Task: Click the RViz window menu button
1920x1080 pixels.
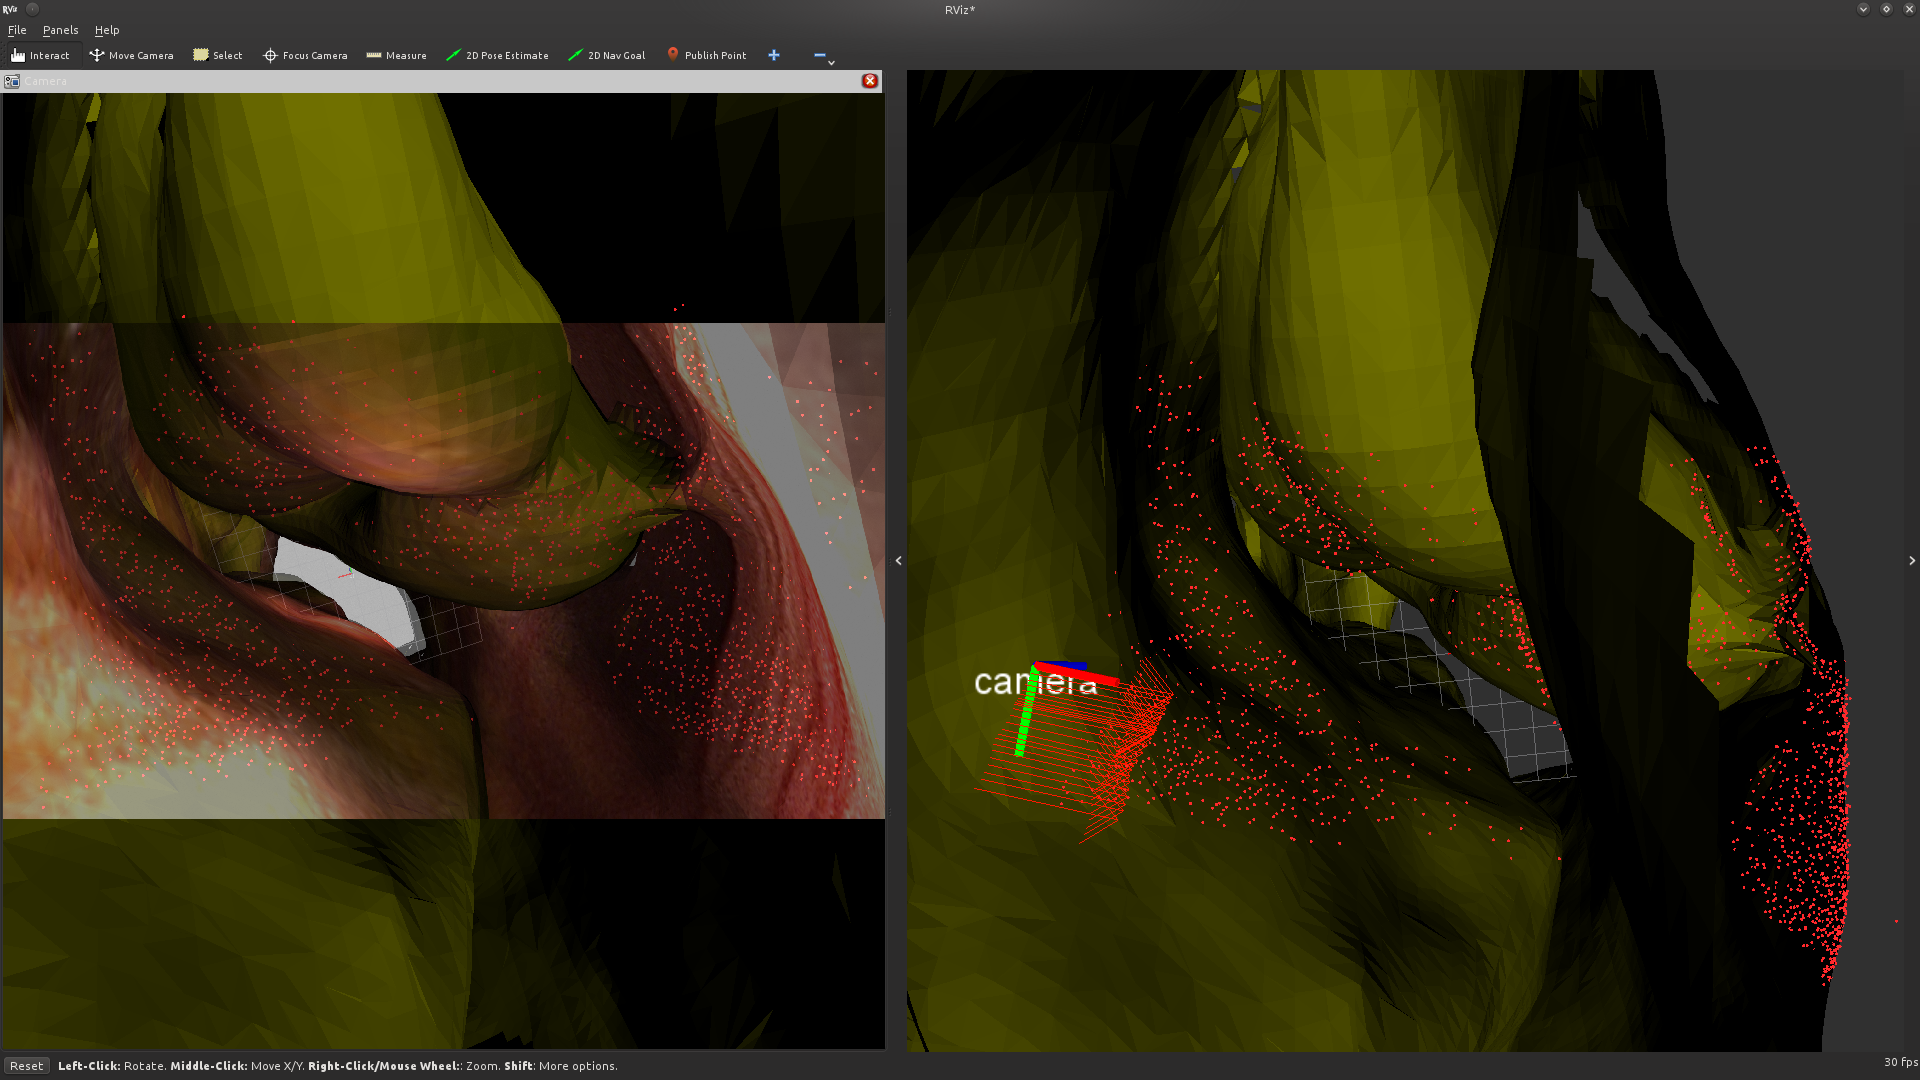Action: [x=10, y=9]
